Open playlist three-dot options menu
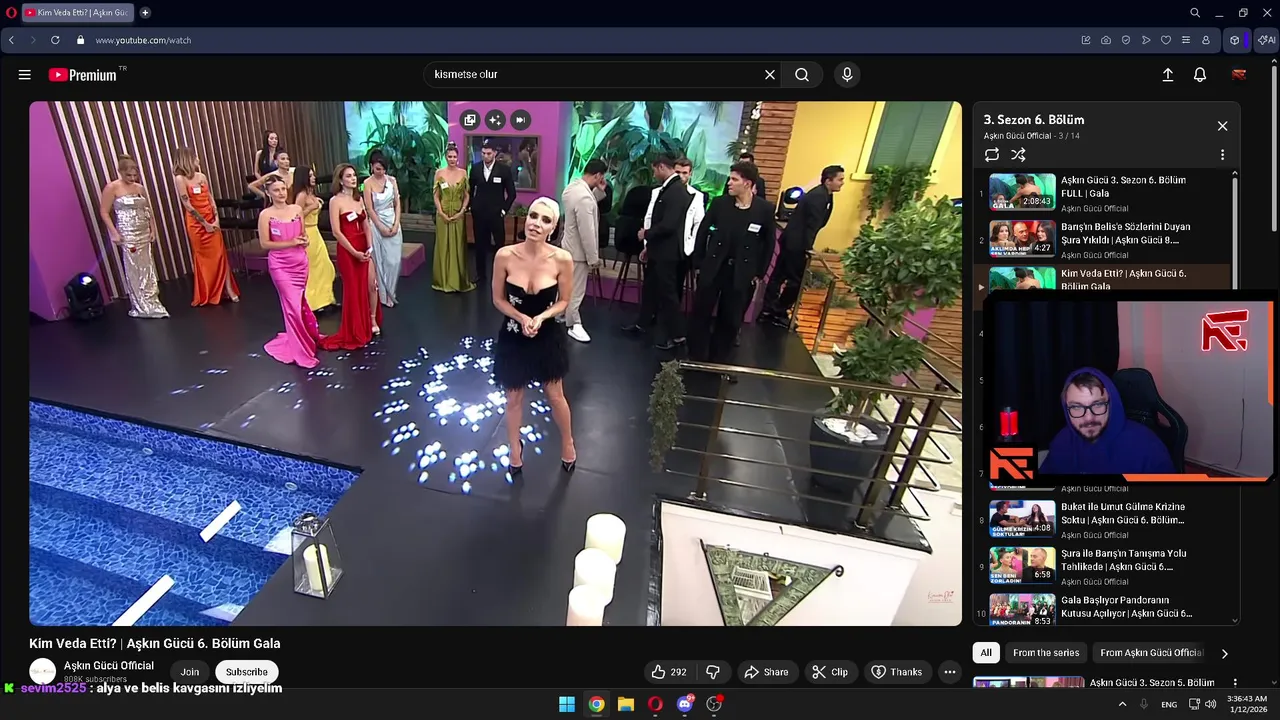This screenshot has width=1280, height=720. [x=1222, y=155]
